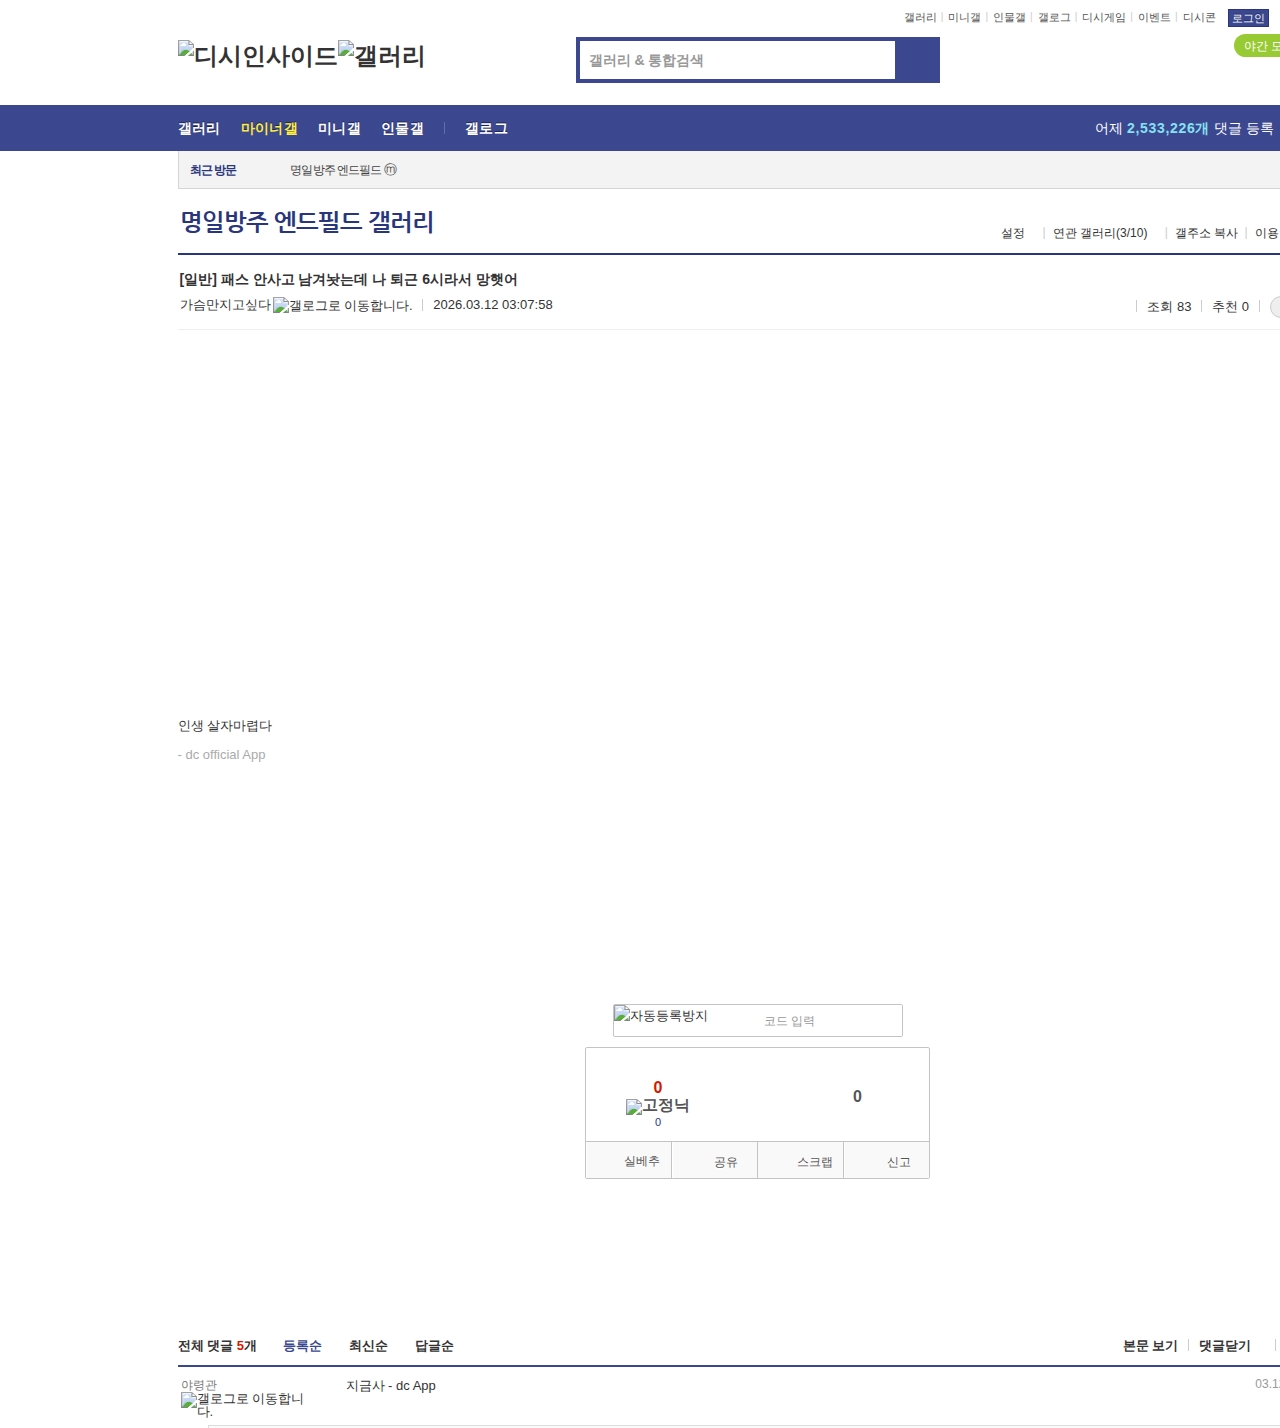The image size is (1280, 1428).
Task: Click the 디시인사이드 logo image
Action: 257,56
